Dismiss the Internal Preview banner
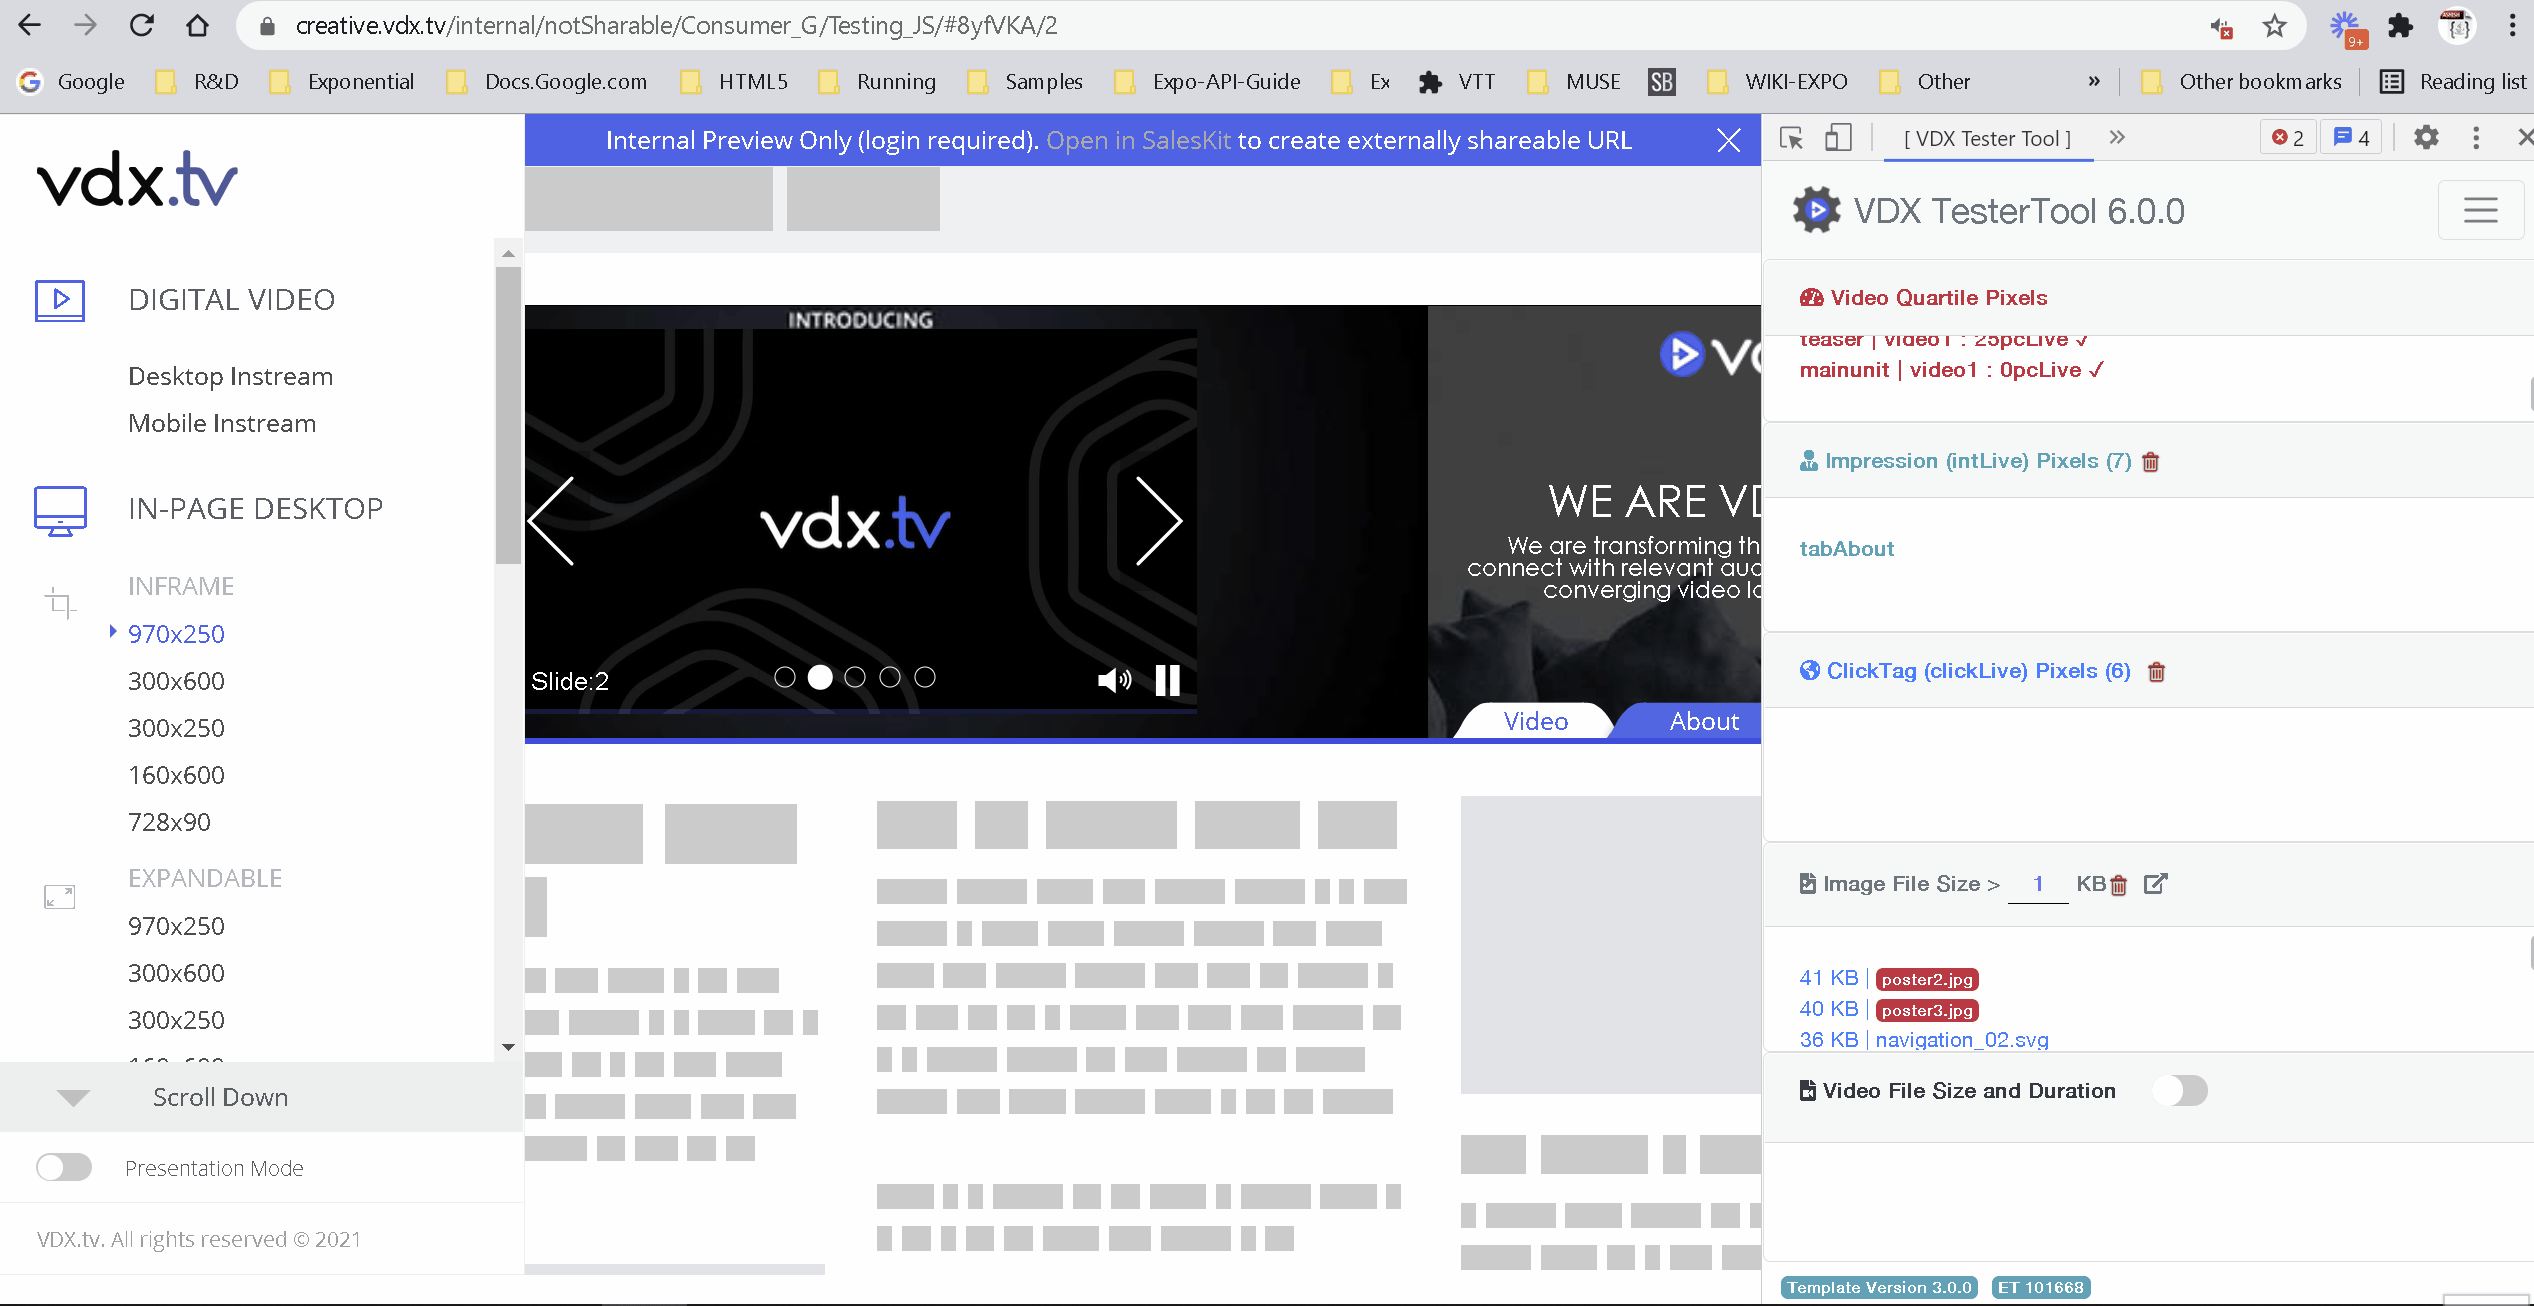2534x1306 pixels. click(1729, 140)
